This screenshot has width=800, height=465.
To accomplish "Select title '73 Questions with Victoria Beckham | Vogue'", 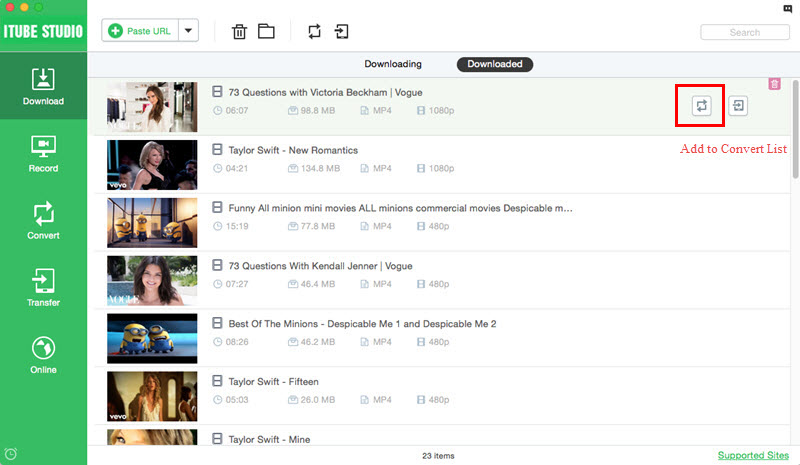I will coord(326,92).
